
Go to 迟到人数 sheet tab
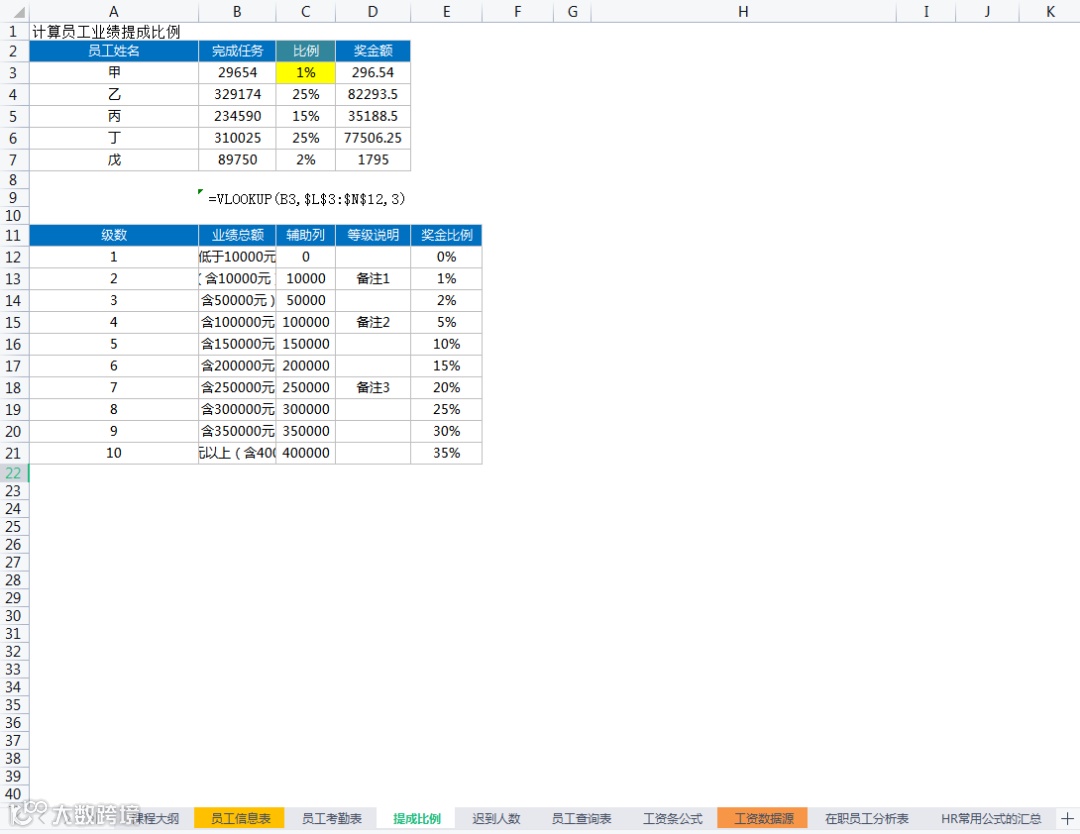pyautogui.click(x=496, y=818)
